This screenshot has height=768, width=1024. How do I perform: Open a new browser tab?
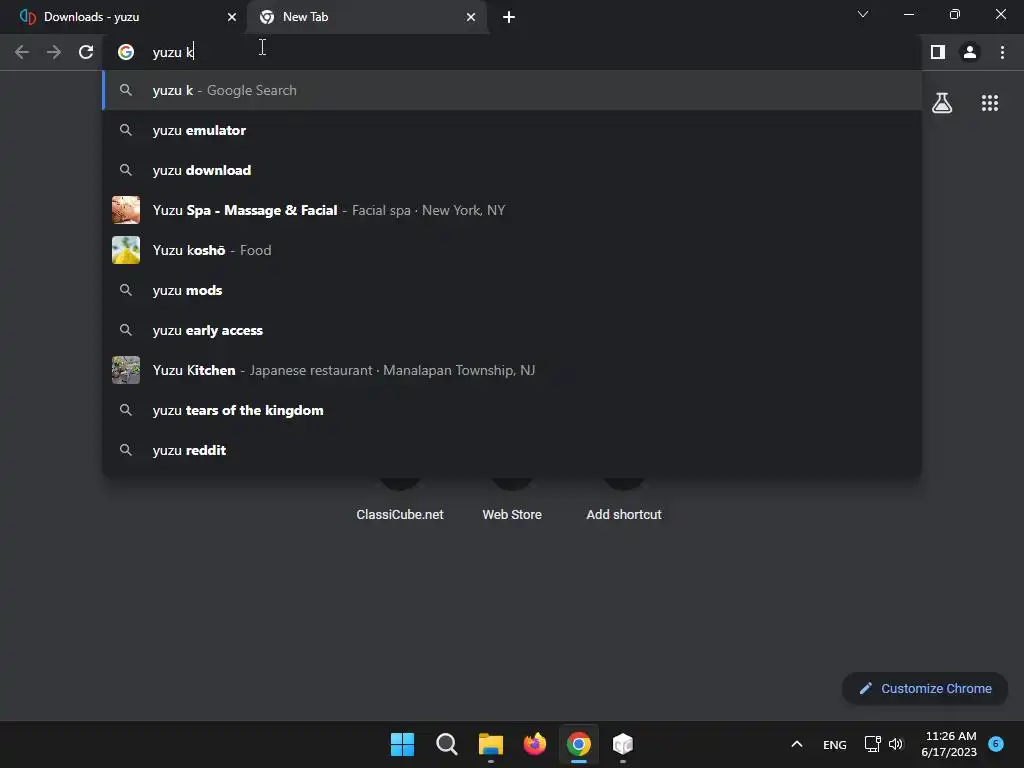point(509,17)
